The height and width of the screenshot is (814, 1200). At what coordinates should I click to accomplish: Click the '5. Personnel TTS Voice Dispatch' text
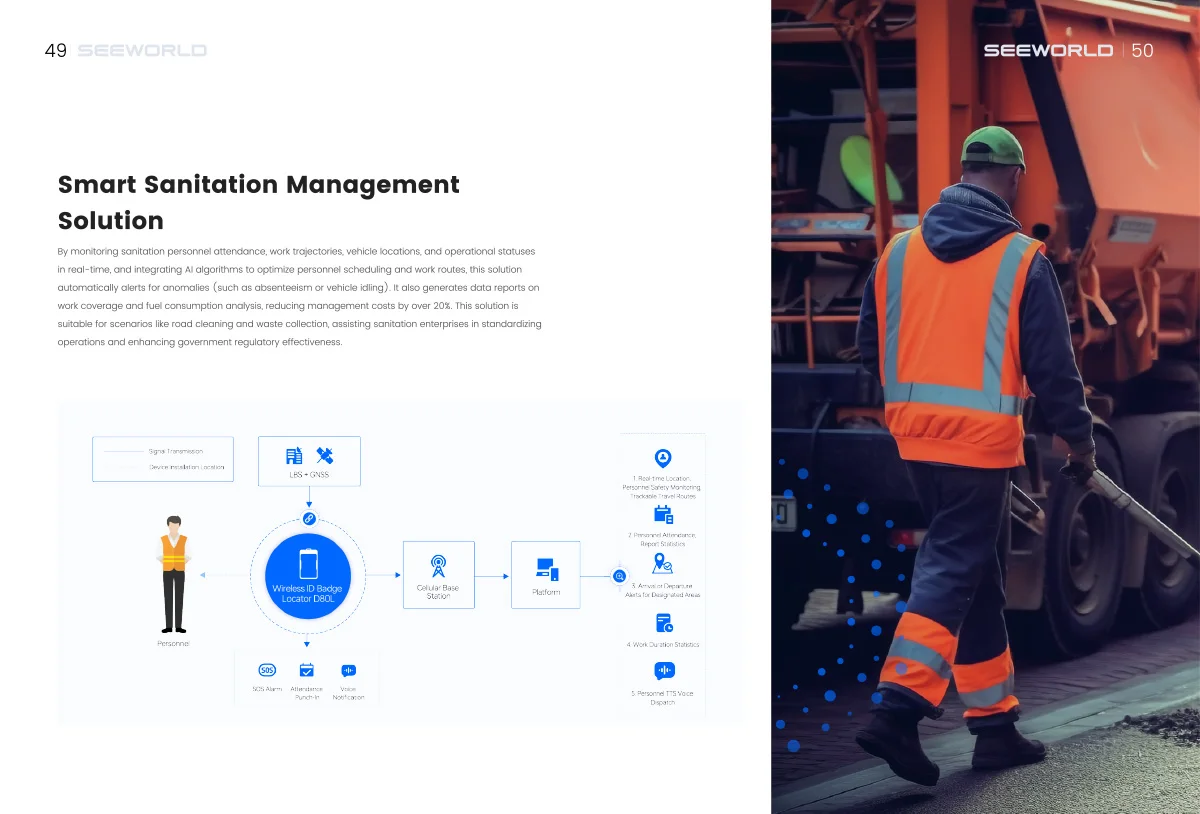click(x=663, y=698)
